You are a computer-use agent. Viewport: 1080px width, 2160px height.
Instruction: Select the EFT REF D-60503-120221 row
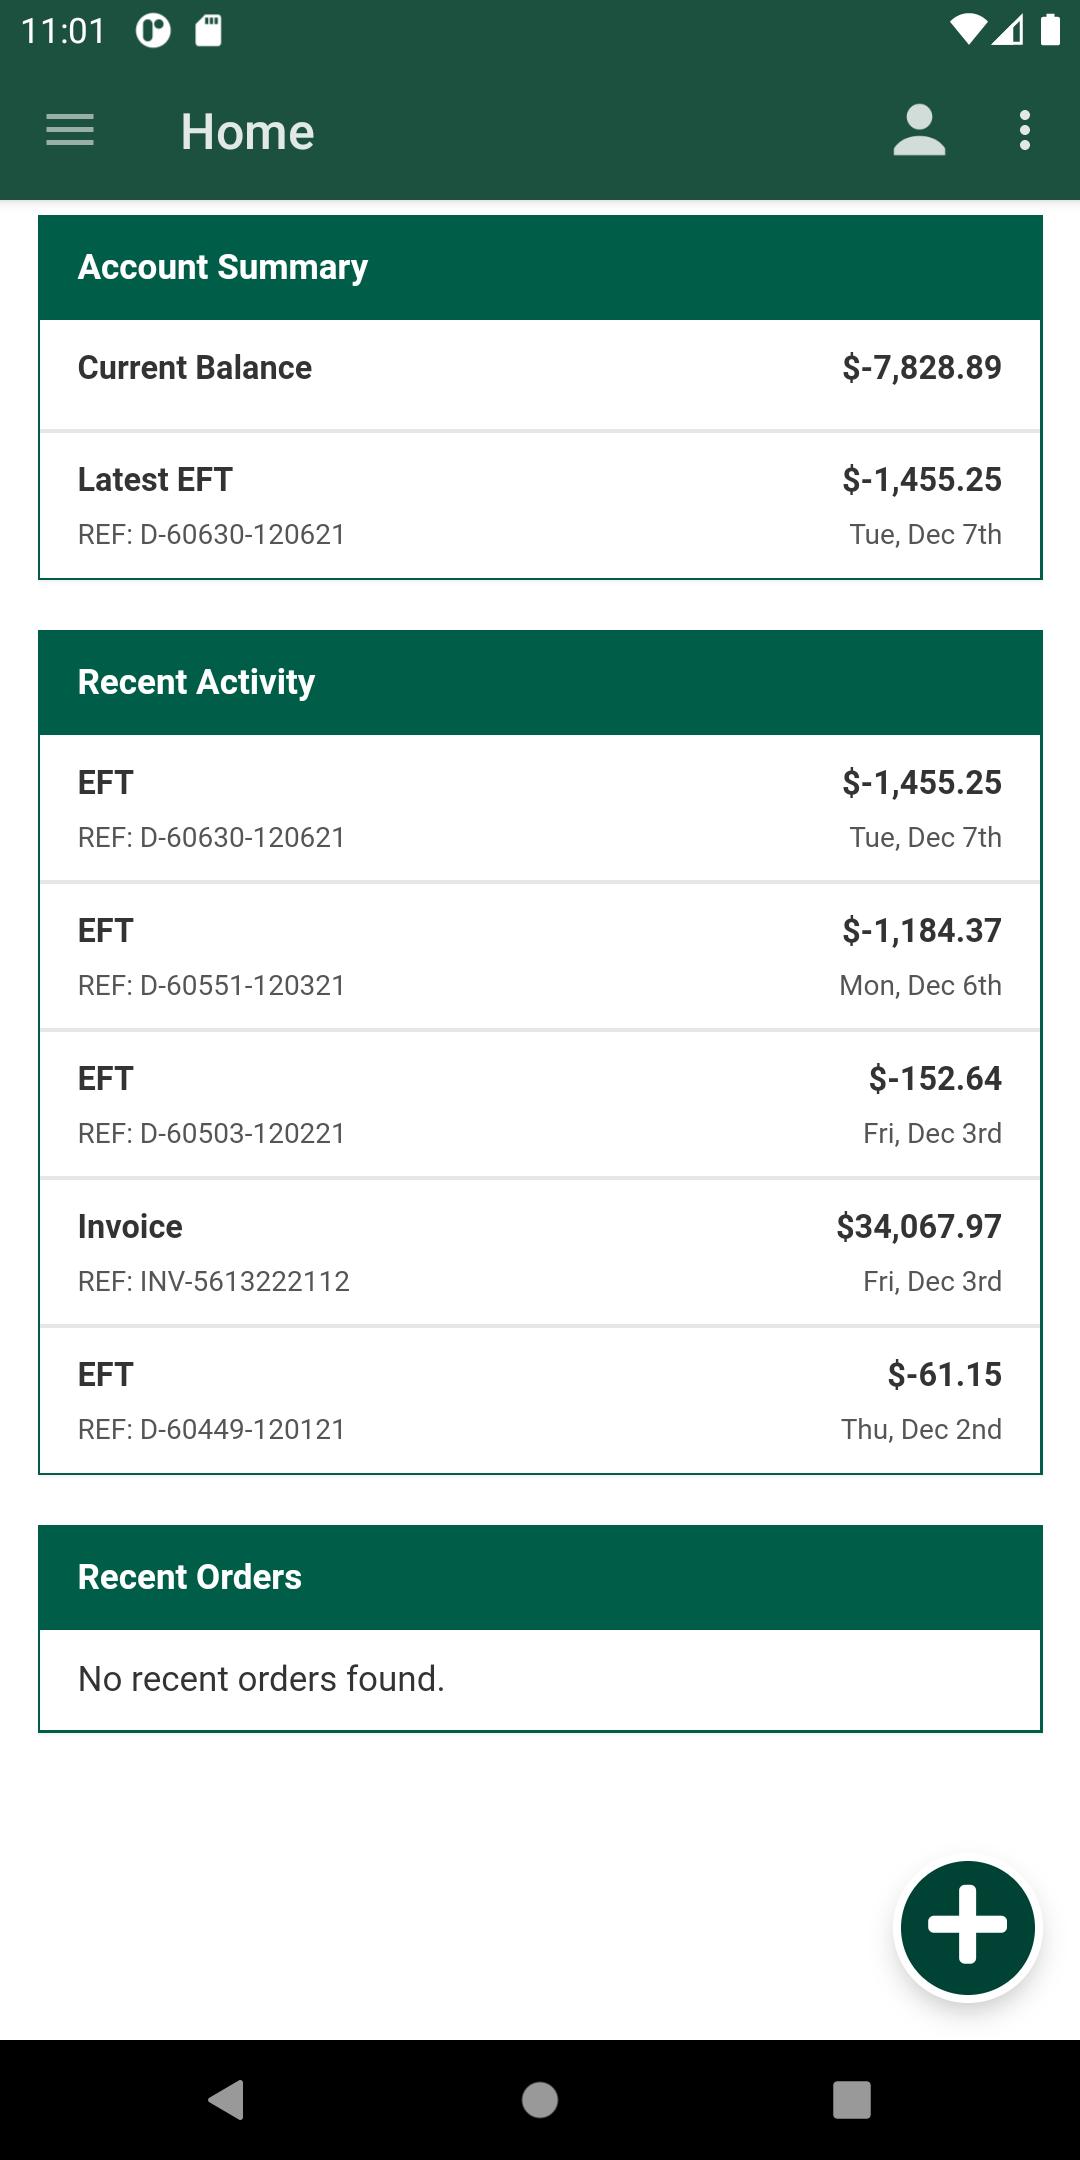click(x=540, y=1104)
